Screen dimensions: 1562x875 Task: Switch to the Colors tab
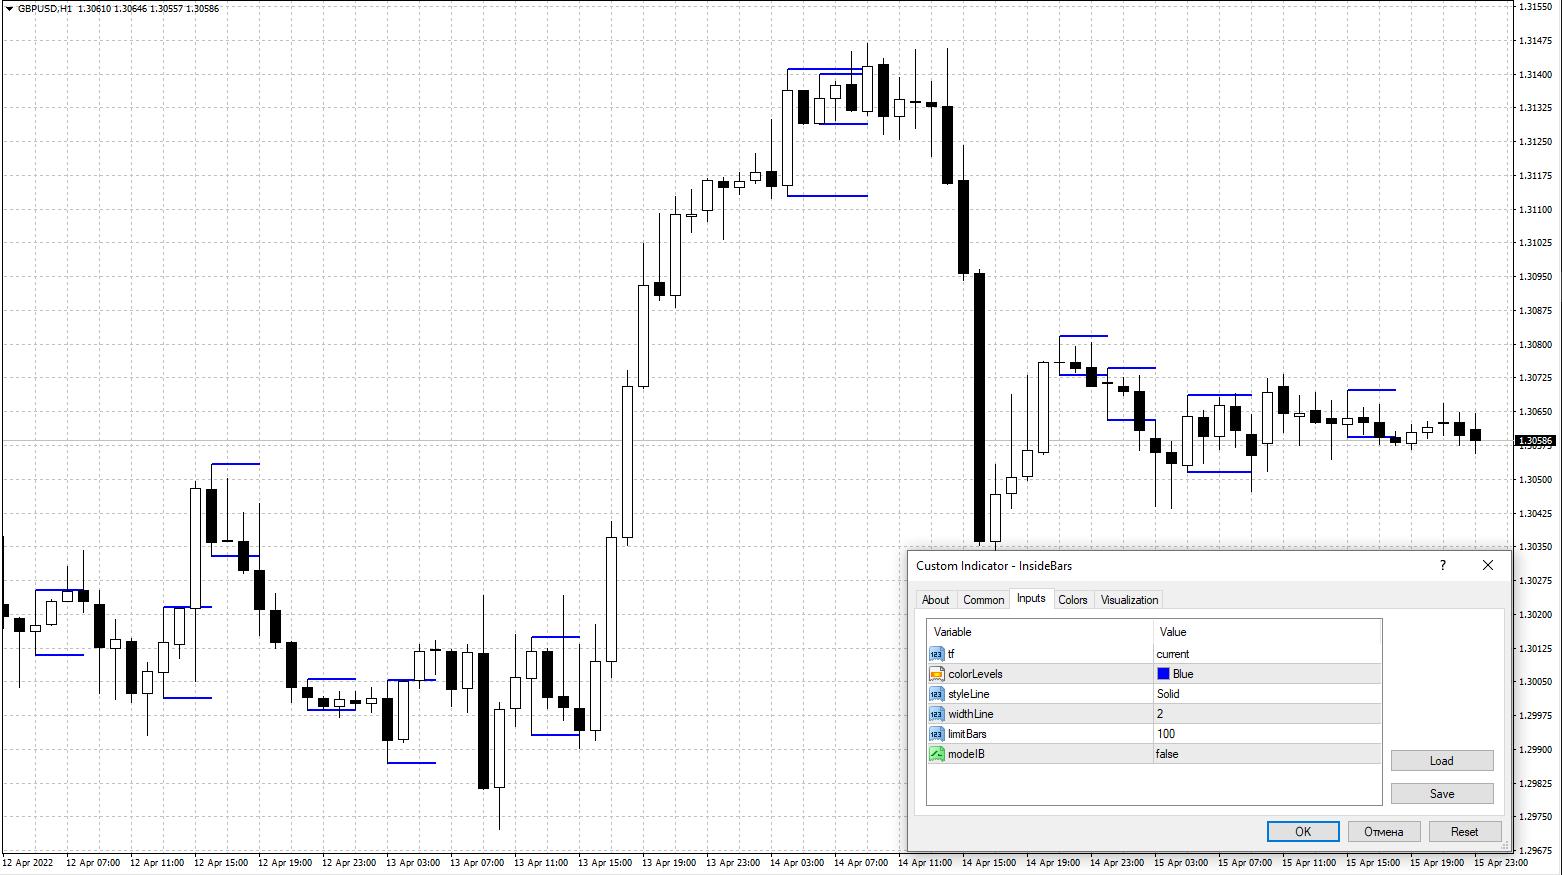(x=1072, y=600)
